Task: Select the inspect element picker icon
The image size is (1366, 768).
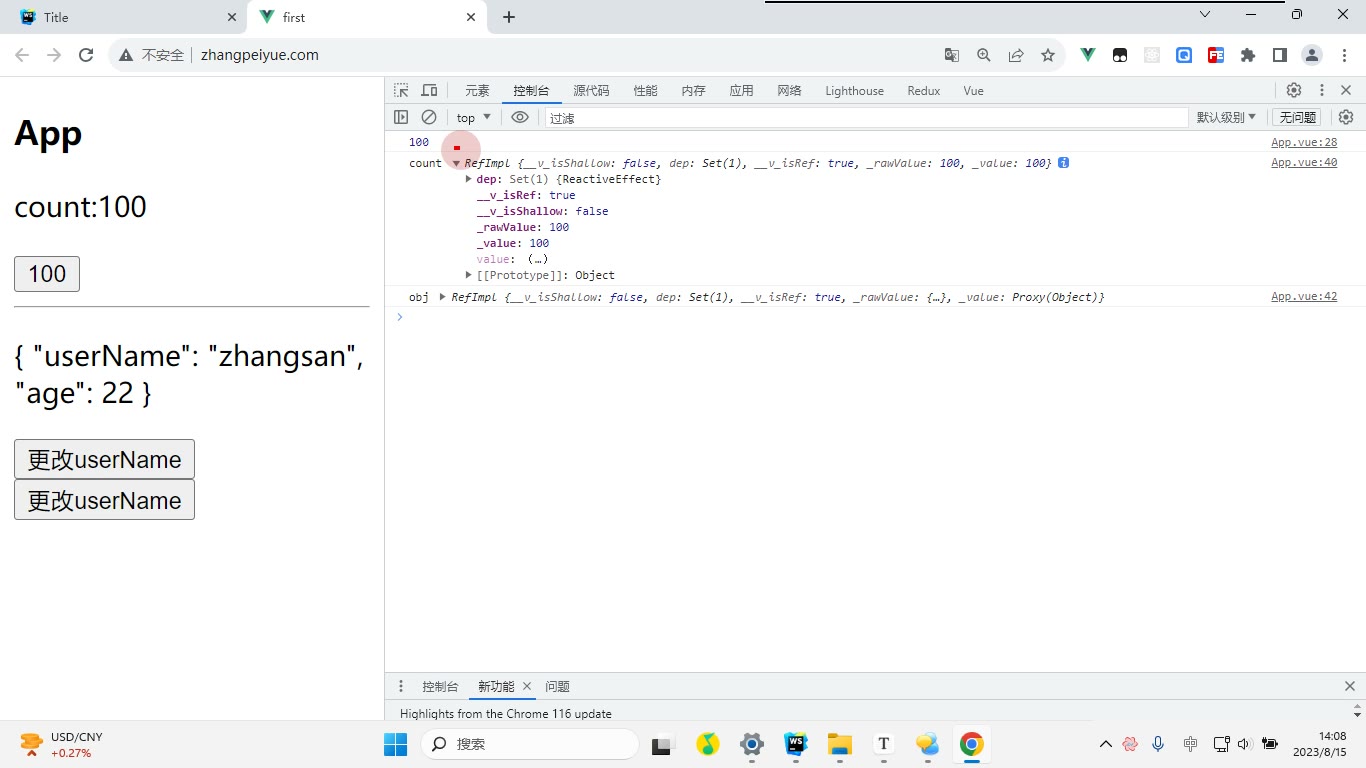Action: (x=401, y=90)
